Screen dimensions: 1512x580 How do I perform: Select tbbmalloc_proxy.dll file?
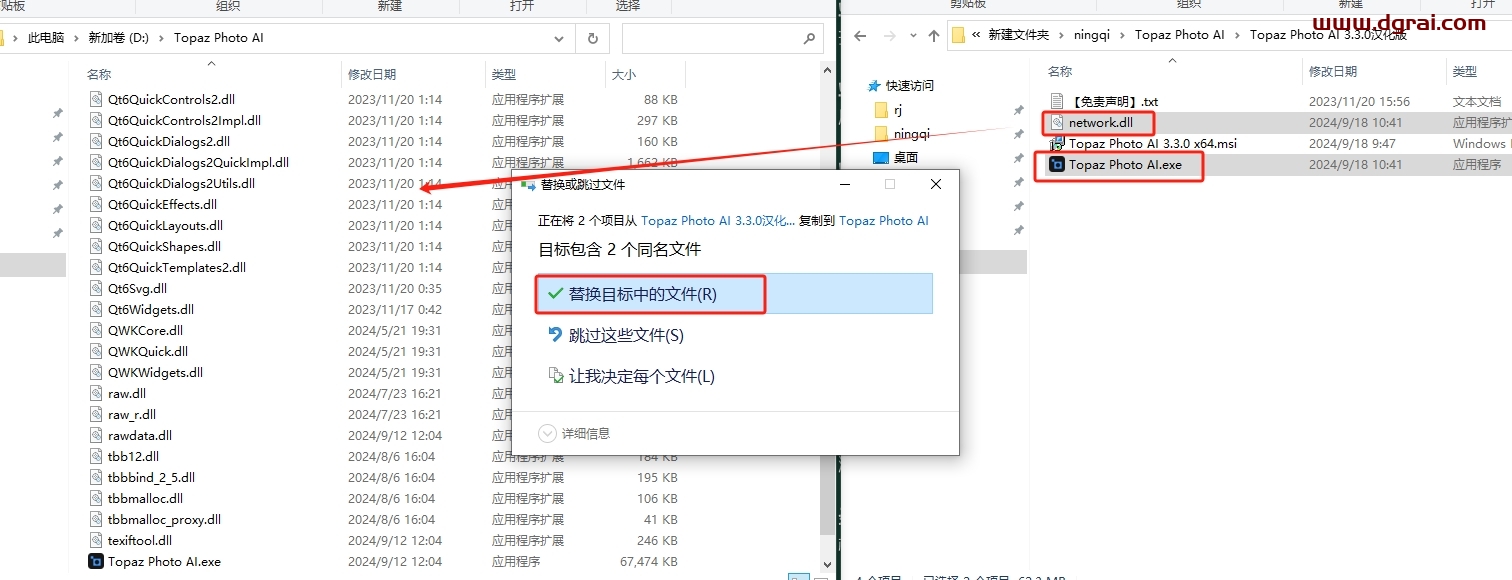click(164, 519)
